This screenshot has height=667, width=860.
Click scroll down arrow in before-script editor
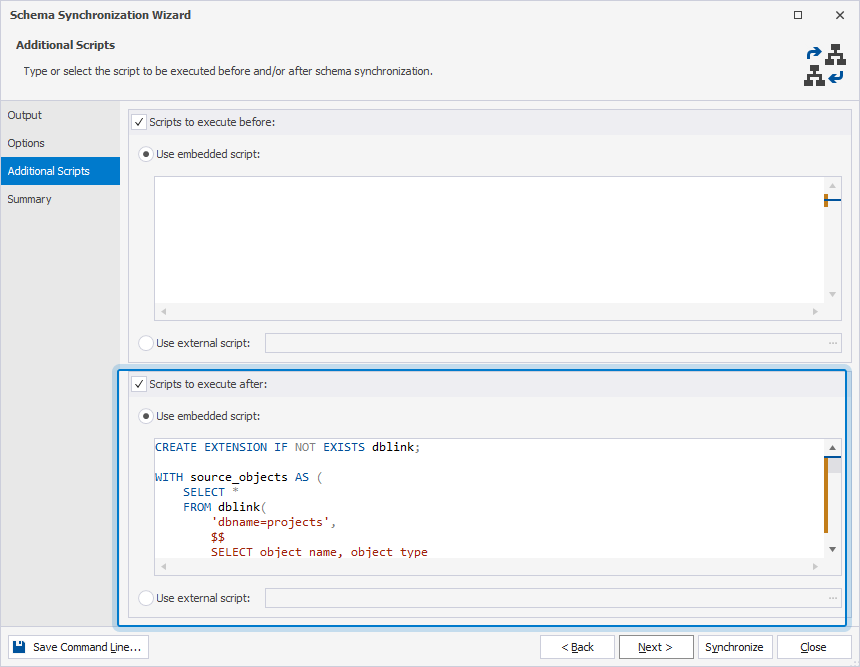(x=833, y=295)
